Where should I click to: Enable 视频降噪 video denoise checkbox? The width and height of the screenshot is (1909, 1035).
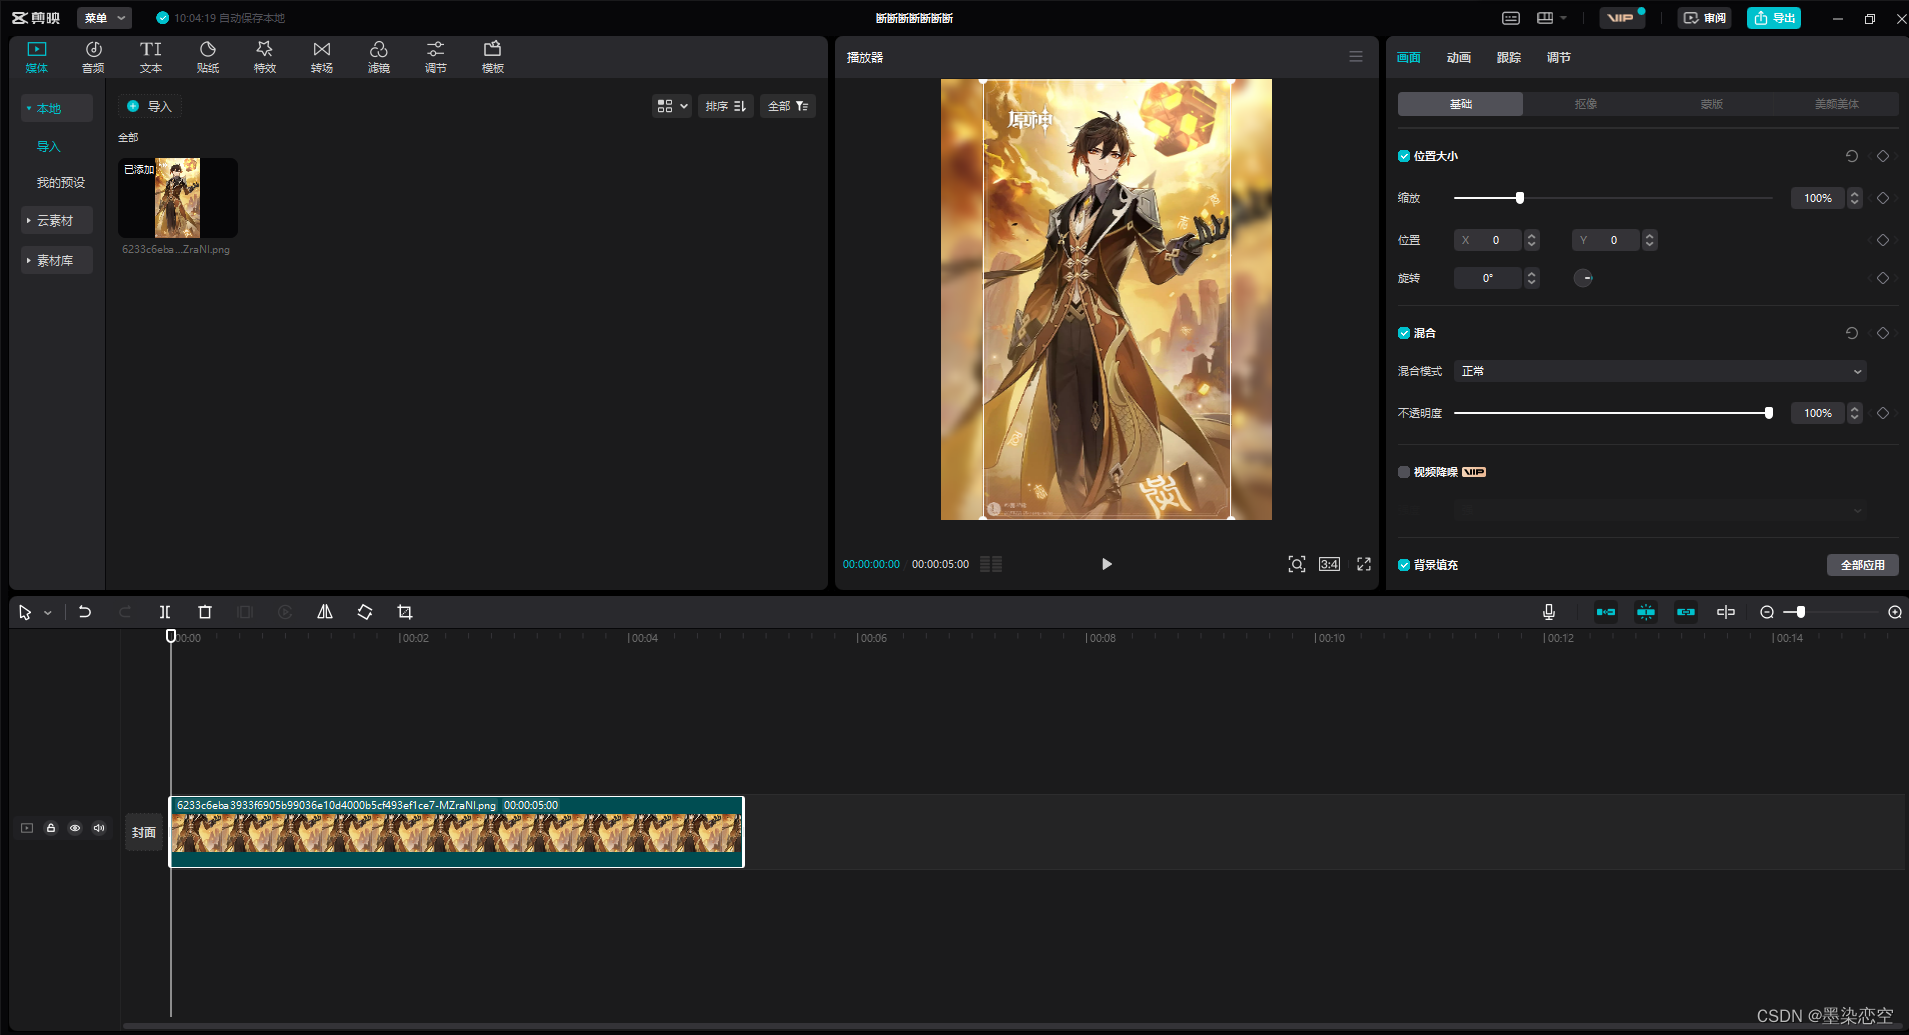(1404, 472)
